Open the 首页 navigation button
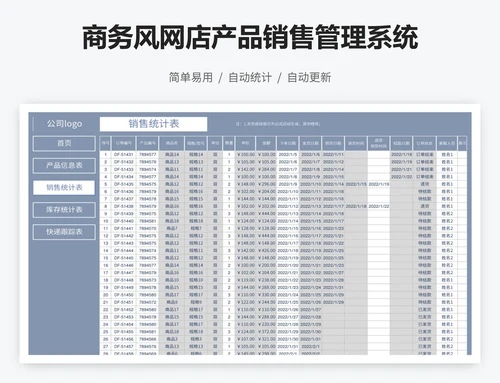Screen dimensions: 500x383 (x=64, y=143)
